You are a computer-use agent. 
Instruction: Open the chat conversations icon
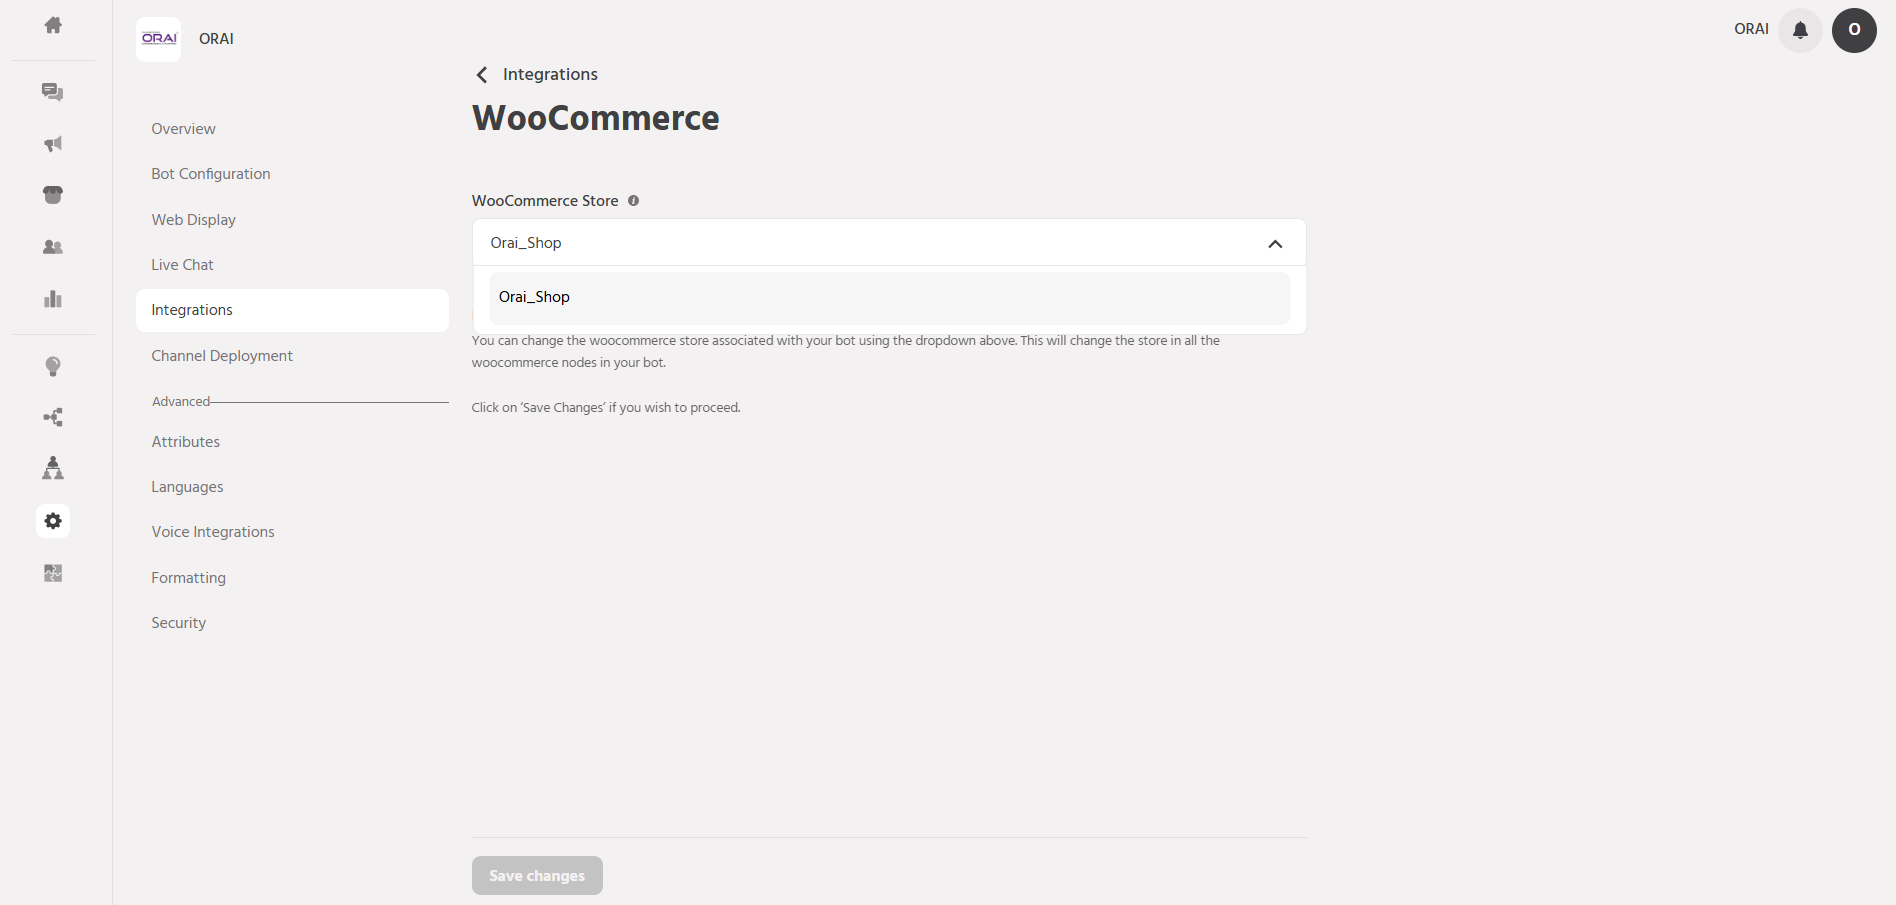(x=53, y=92)
